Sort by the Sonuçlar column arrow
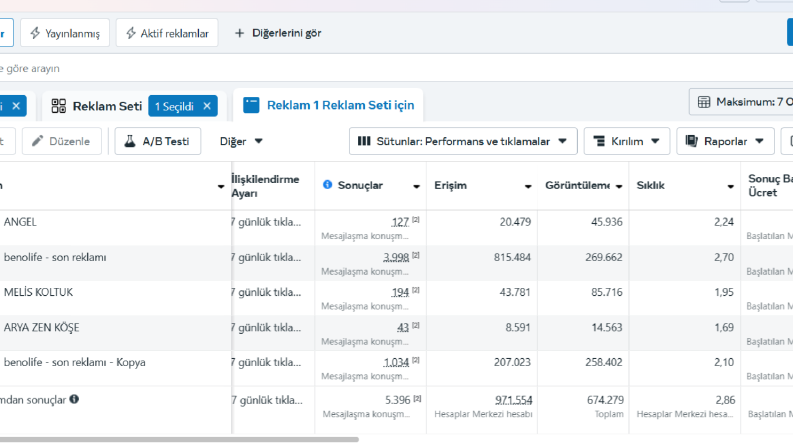Image resolution: width=793 pixels, height=446 pixels. (416, 186)
